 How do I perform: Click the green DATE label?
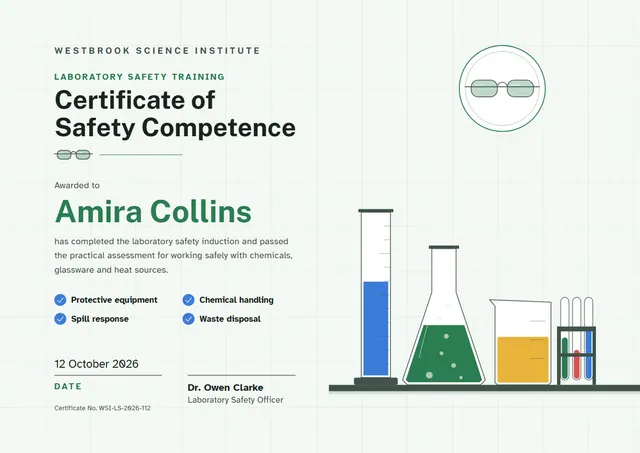68,386
